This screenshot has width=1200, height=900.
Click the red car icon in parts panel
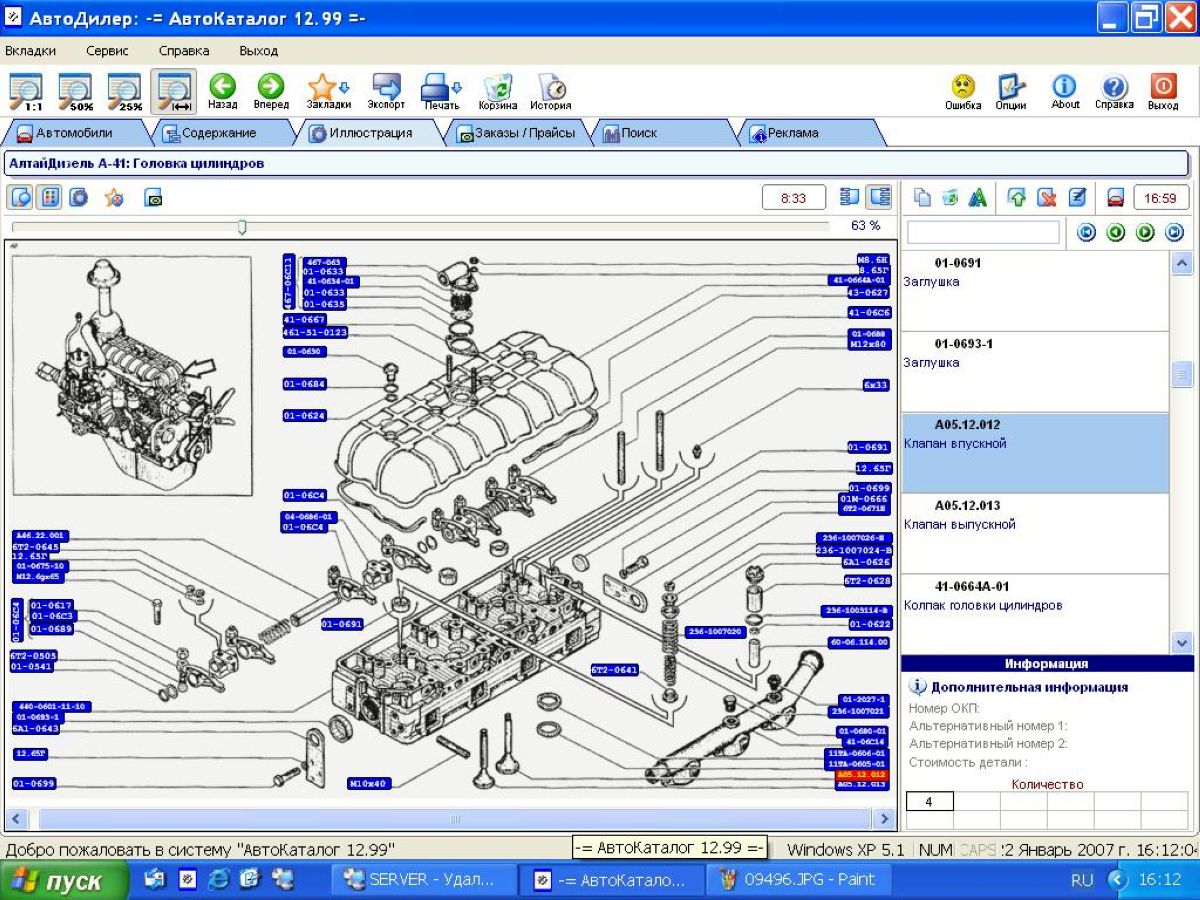(x=1115, y=198)
